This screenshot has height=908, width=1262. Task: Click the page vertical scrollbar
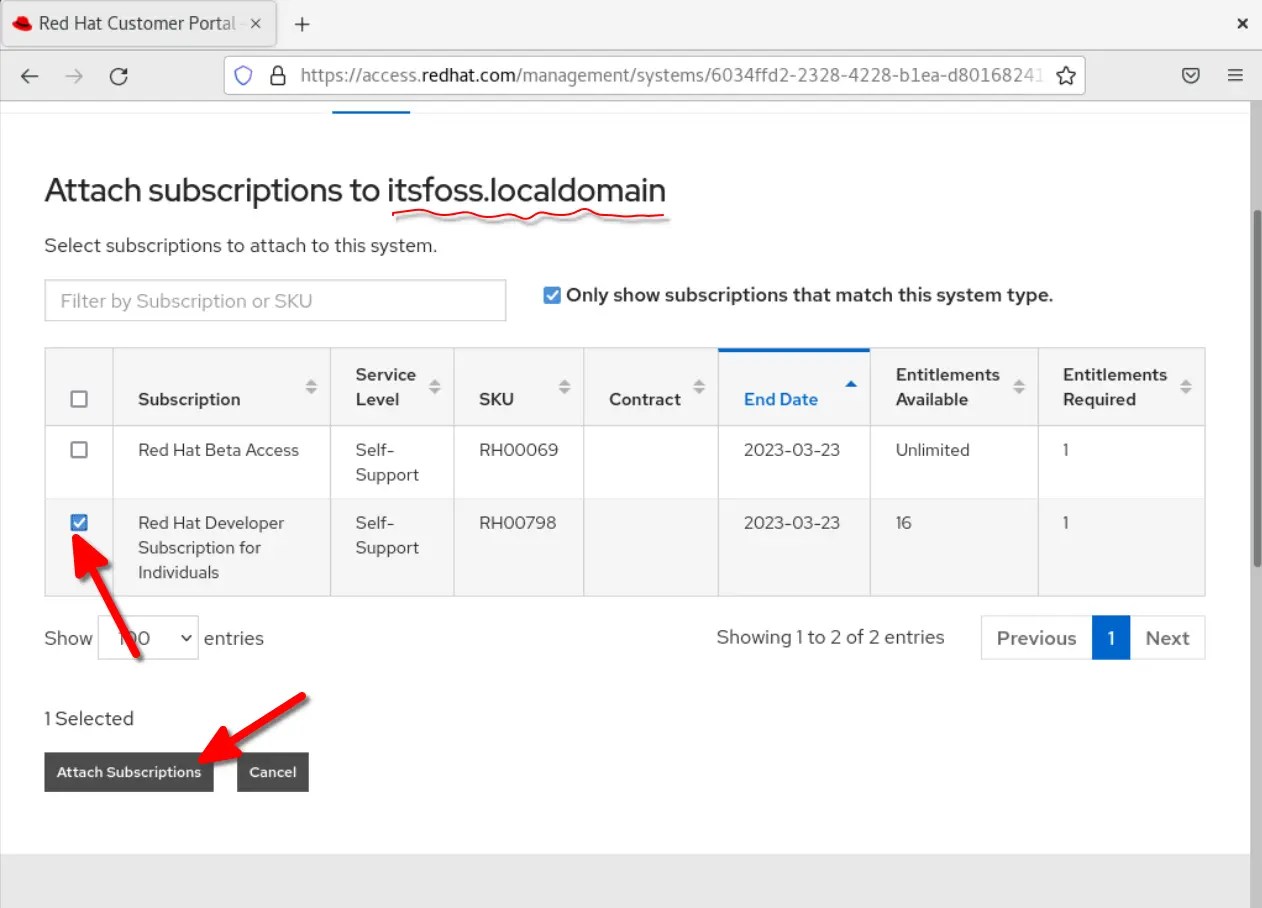point(1256,390)
